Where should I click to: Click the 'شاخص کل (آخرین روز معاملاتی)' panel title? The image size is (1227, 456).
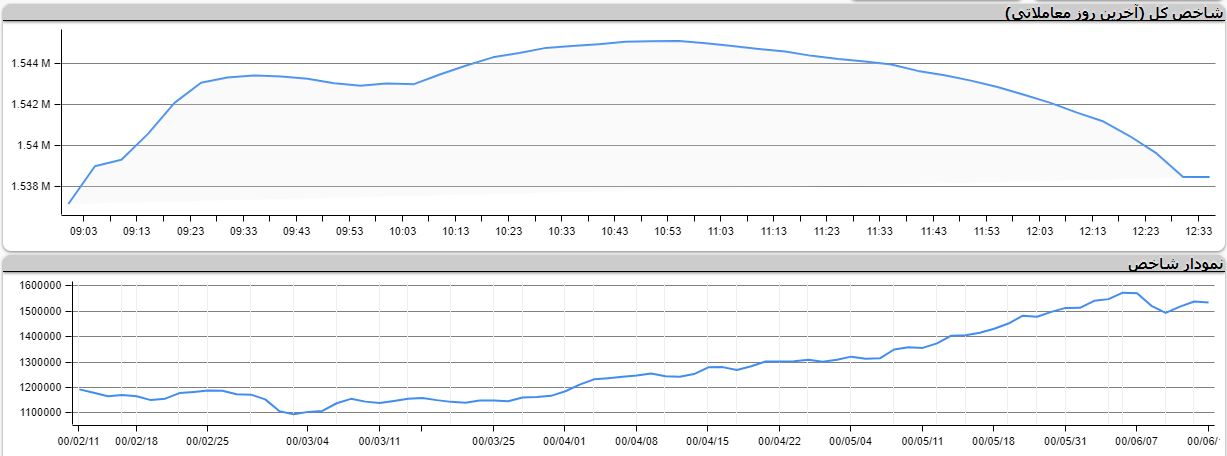pos(1115,13)
